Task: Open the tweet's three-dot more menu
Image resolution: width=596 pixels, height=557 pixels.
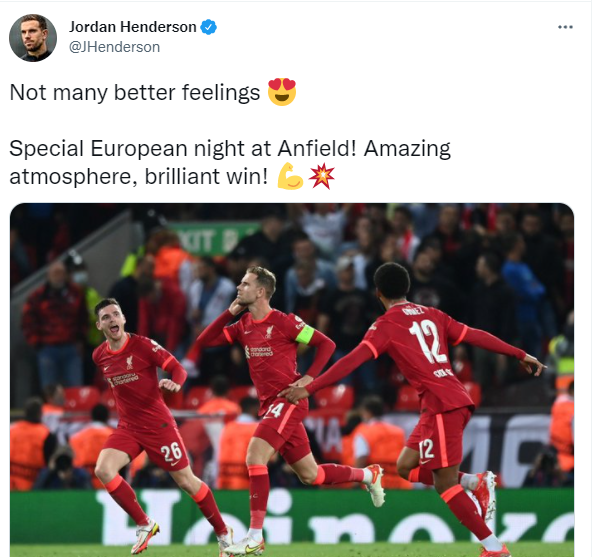Action: (565, 27)
